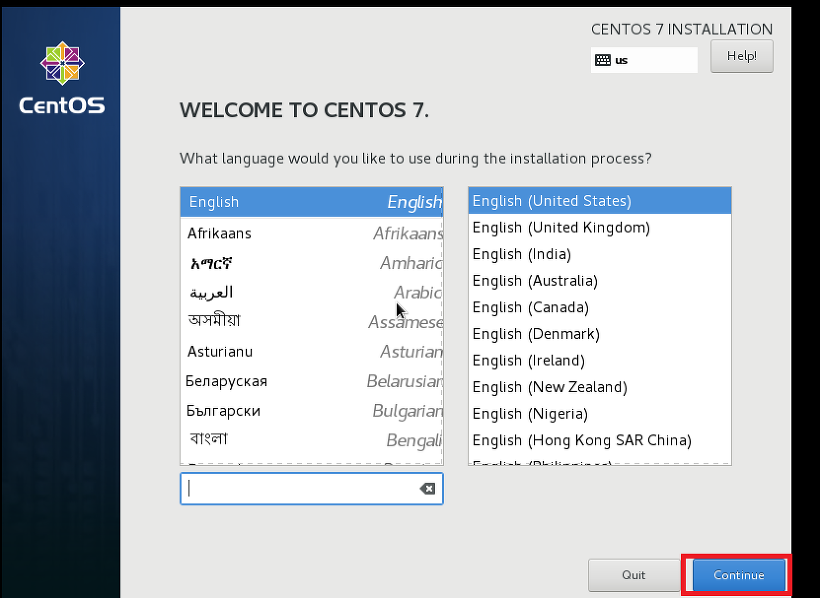
Task: Pick the Assamese language row
Action: [312, 321]
